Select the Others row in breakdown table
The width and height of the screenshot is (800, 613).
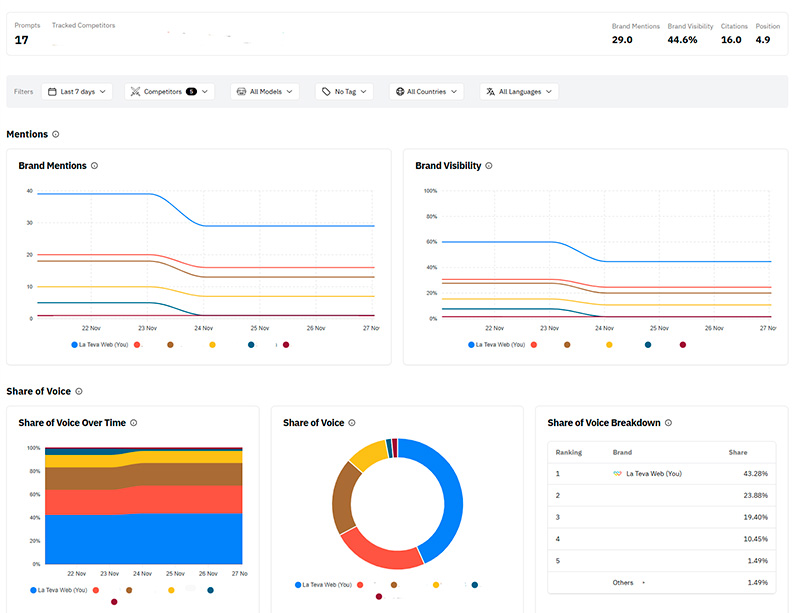(x=660, y=581)
